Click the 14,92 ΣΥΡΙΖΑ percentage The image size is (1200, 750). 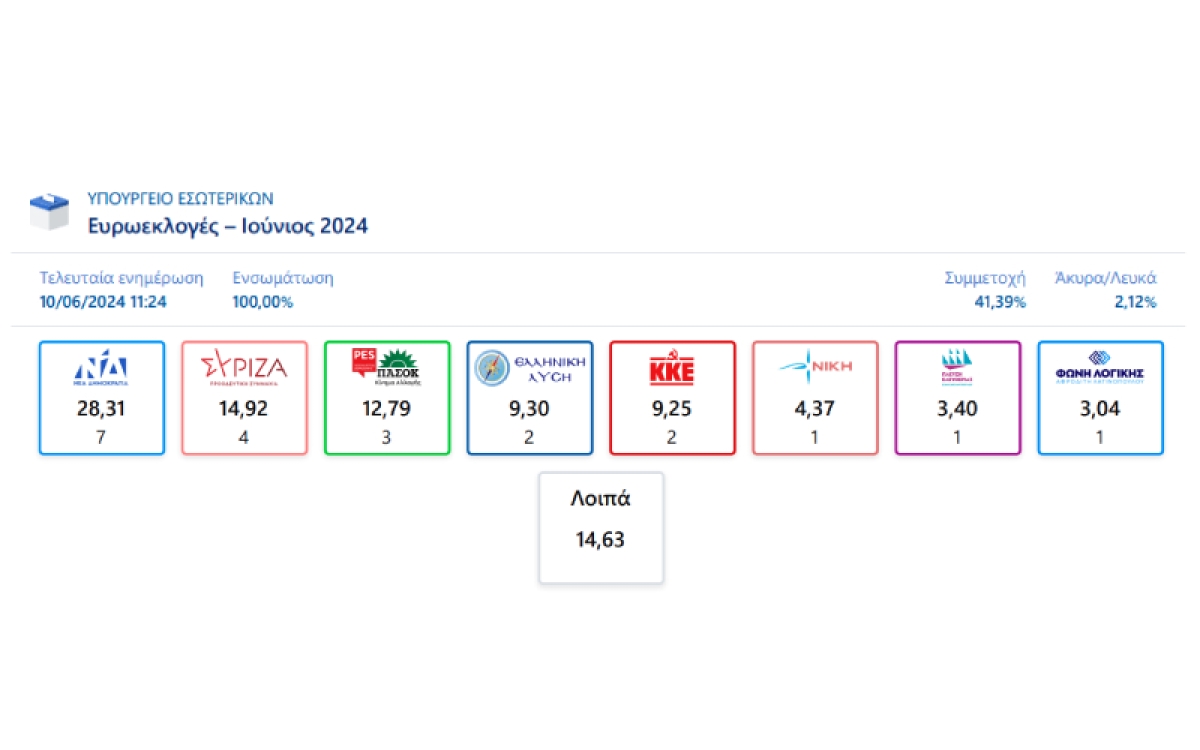244,408
